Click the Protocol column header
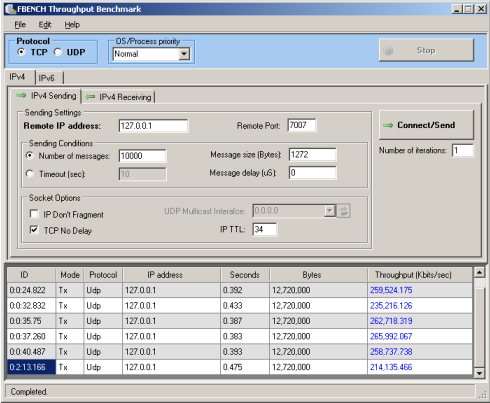This screenshot has width=490, height=403. pyautogui.click(x=103, y=275)
